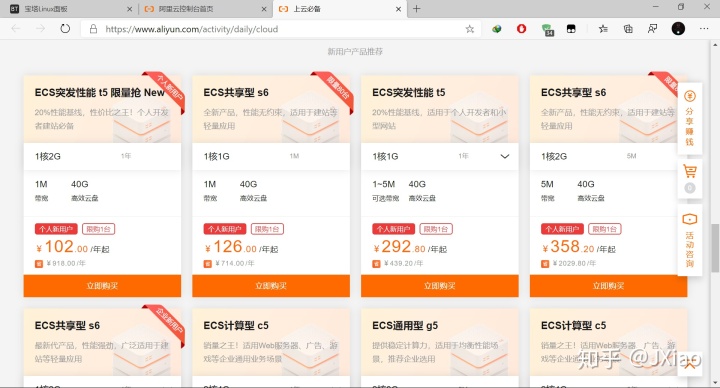Select the 上云必备 tab

point(340,9)
